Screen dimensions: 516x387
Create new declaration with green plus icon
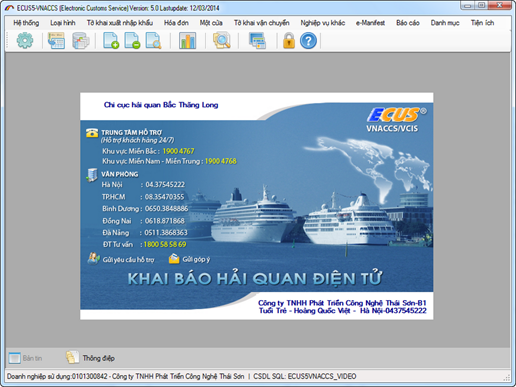pos(111,41)
